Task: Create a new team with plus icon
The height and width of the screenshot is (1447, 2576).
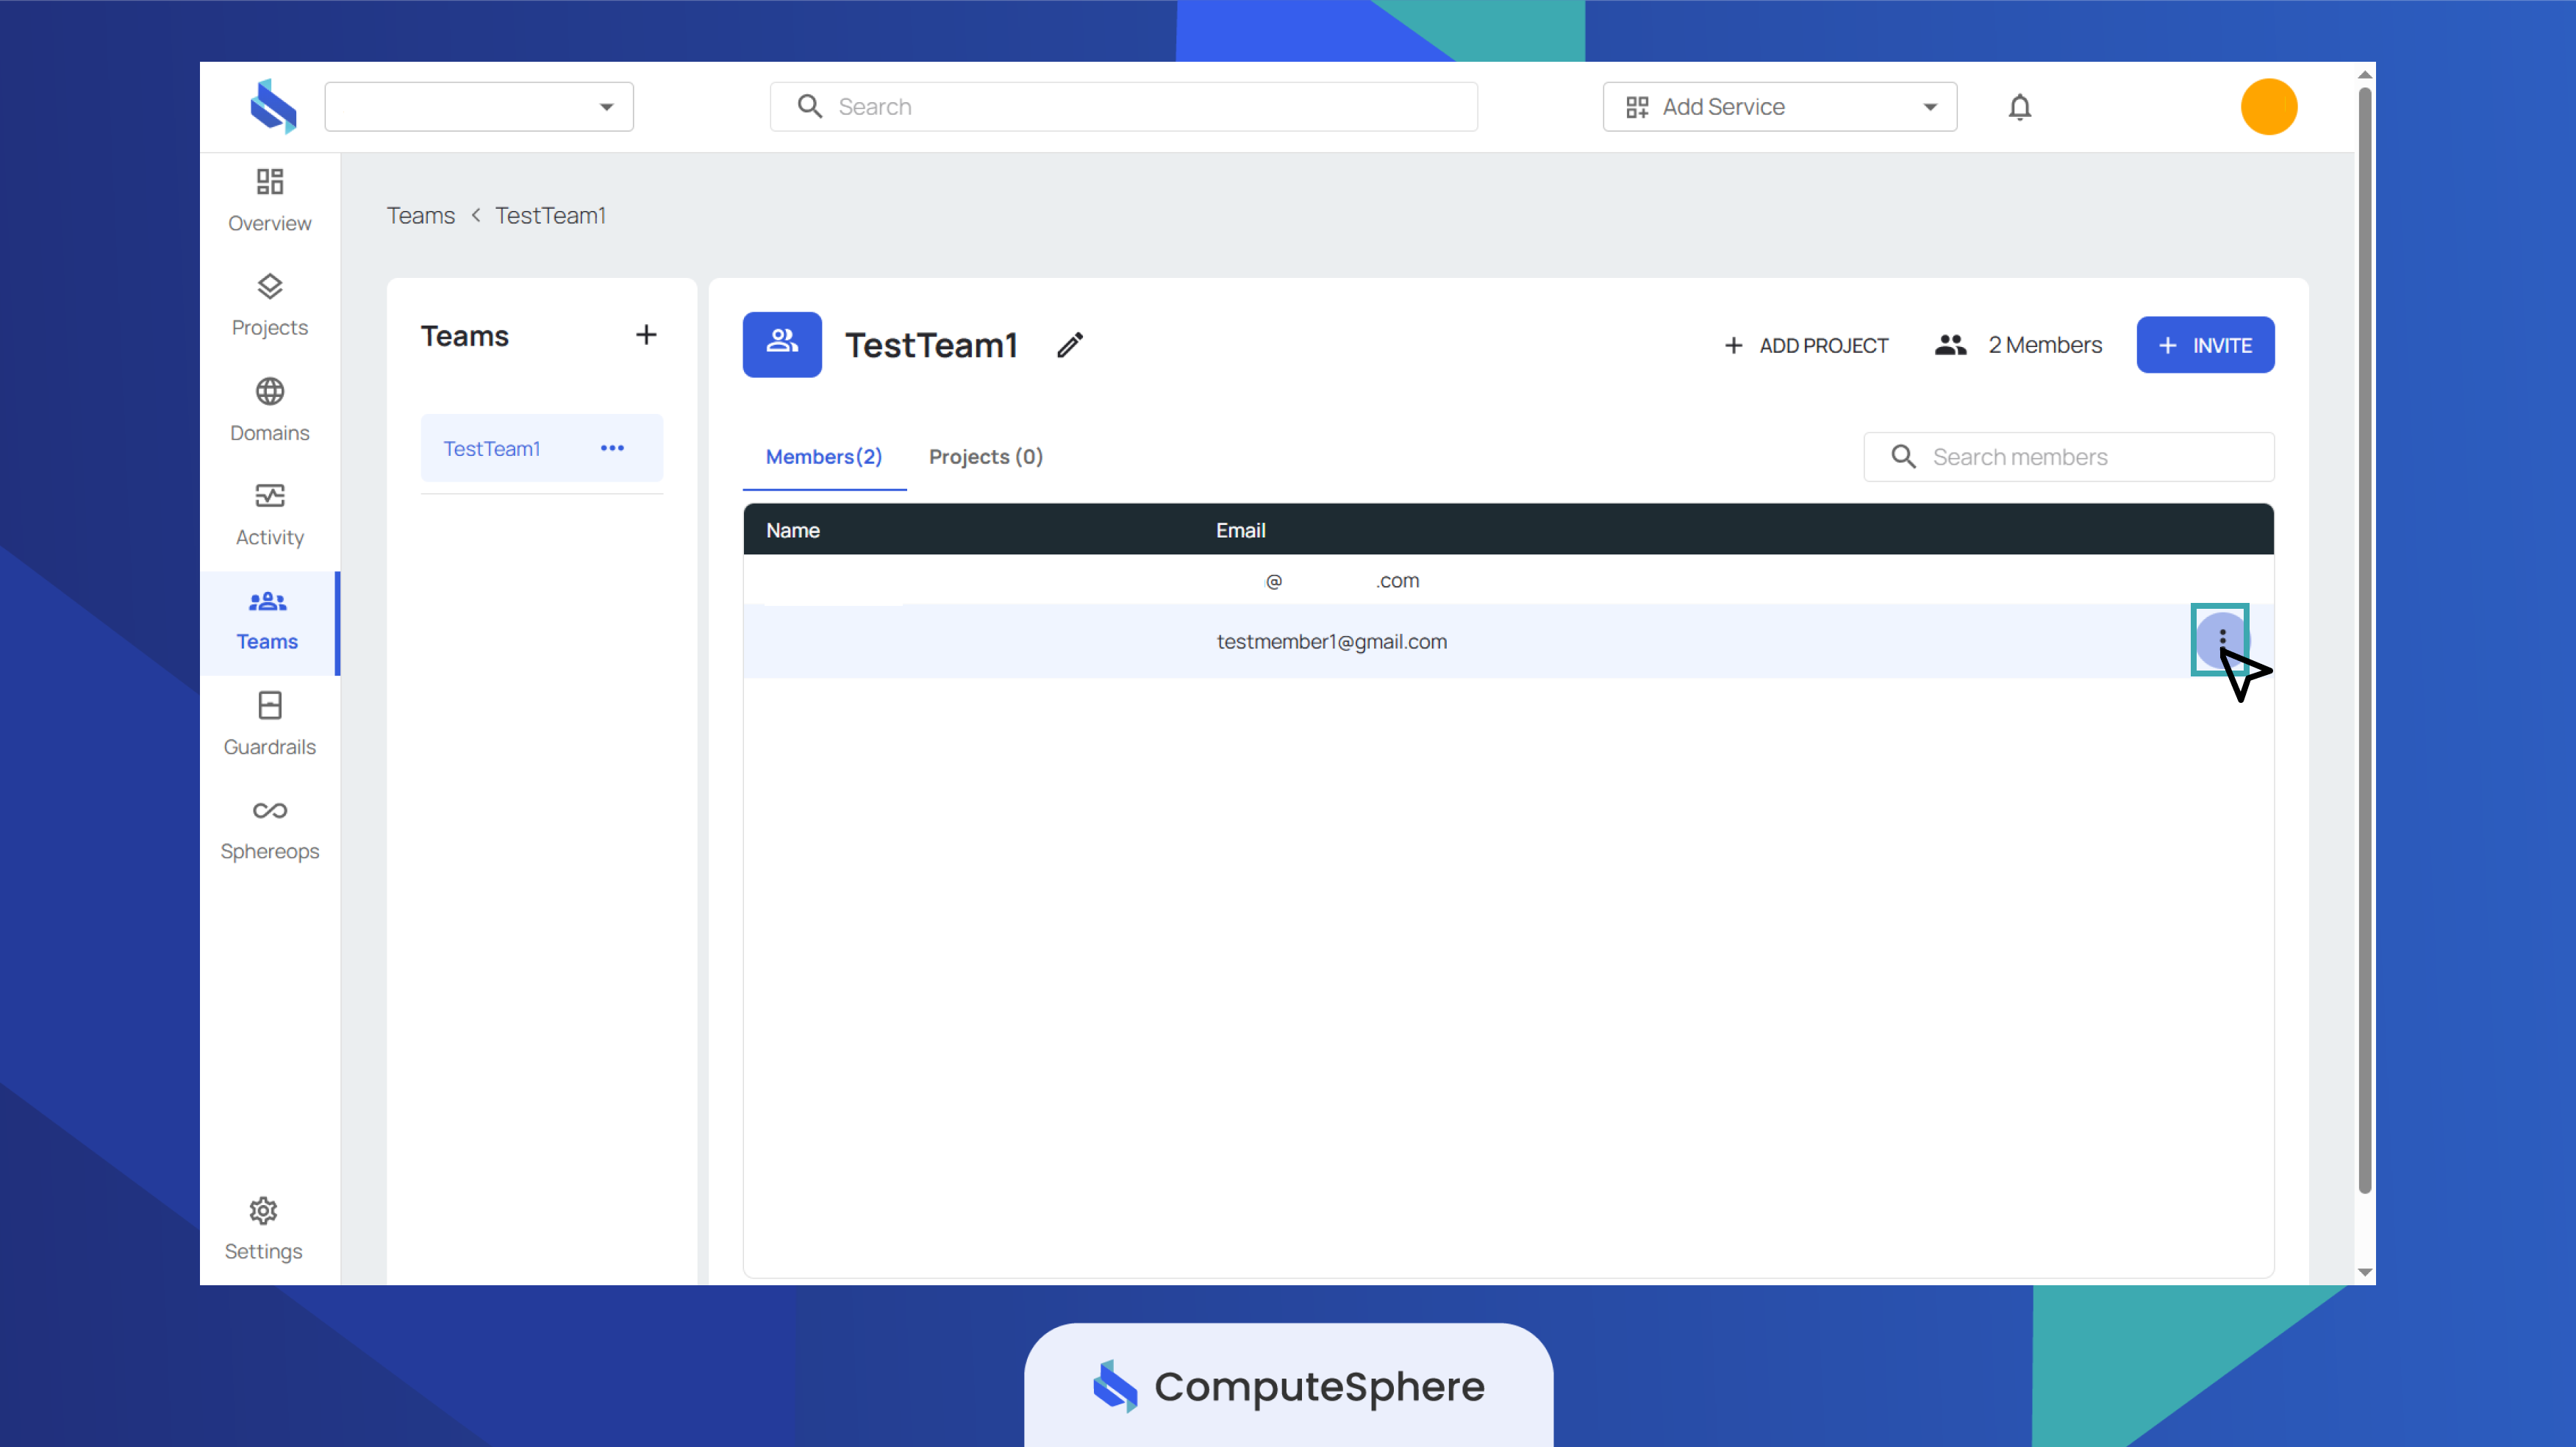Action: [646, 335]
